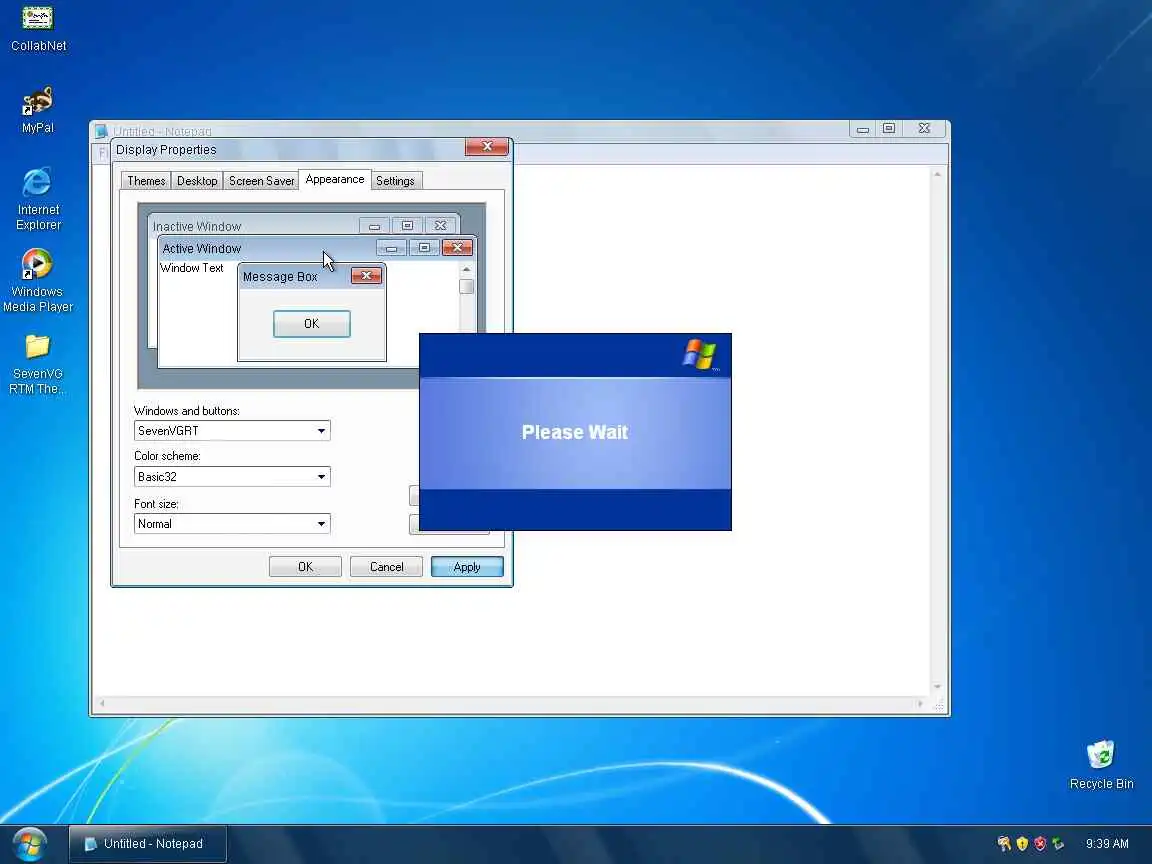Click the Window Text preview label

pyautogui.click(x=192, y=268)
